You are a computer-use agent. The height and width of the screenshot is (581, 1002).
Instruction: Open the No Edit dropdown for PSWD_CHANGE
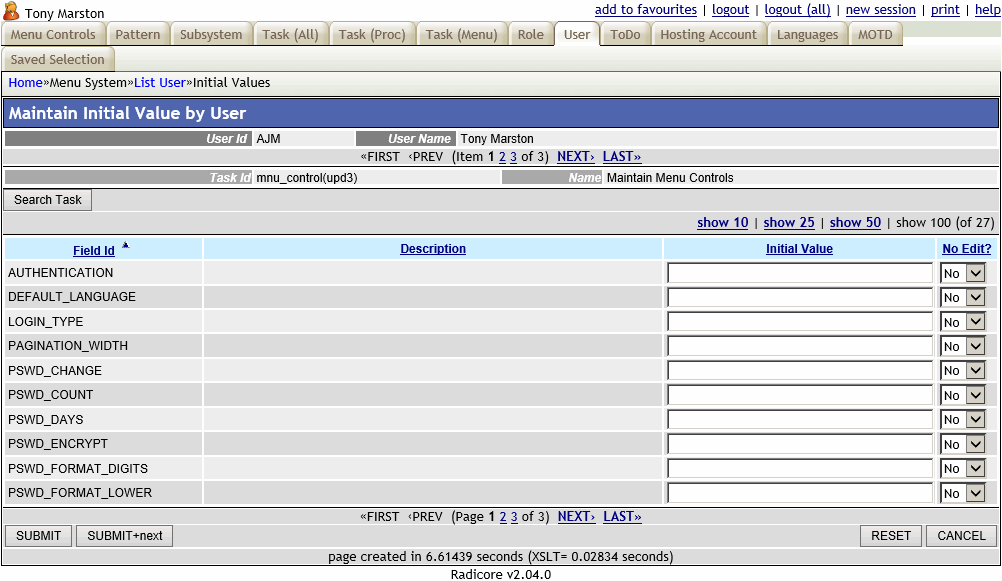point(961,370)
